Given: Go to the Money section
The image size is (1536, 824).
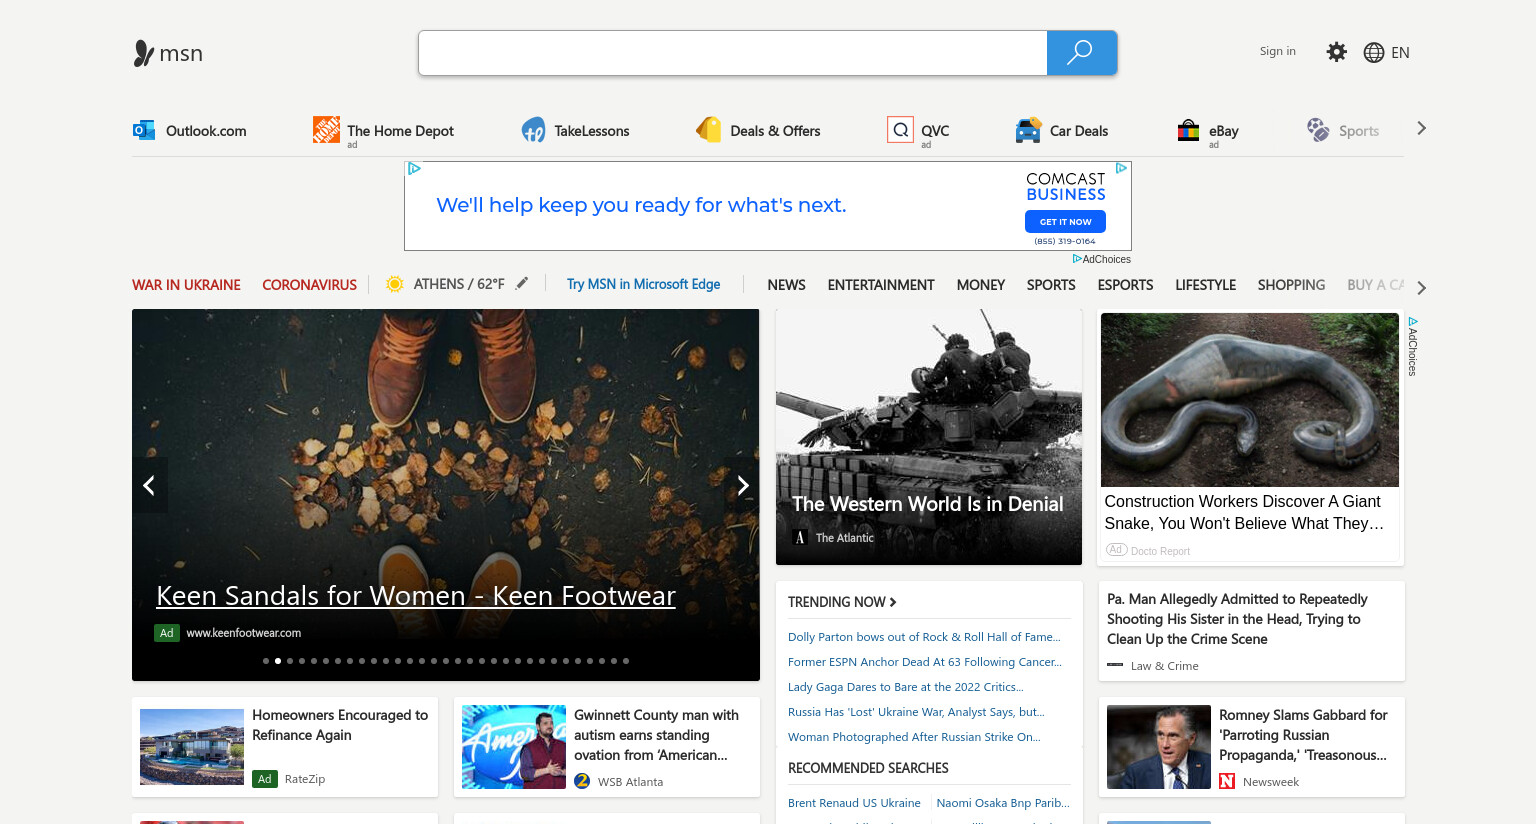Looking at the screenshot, I should coord(981,285).
